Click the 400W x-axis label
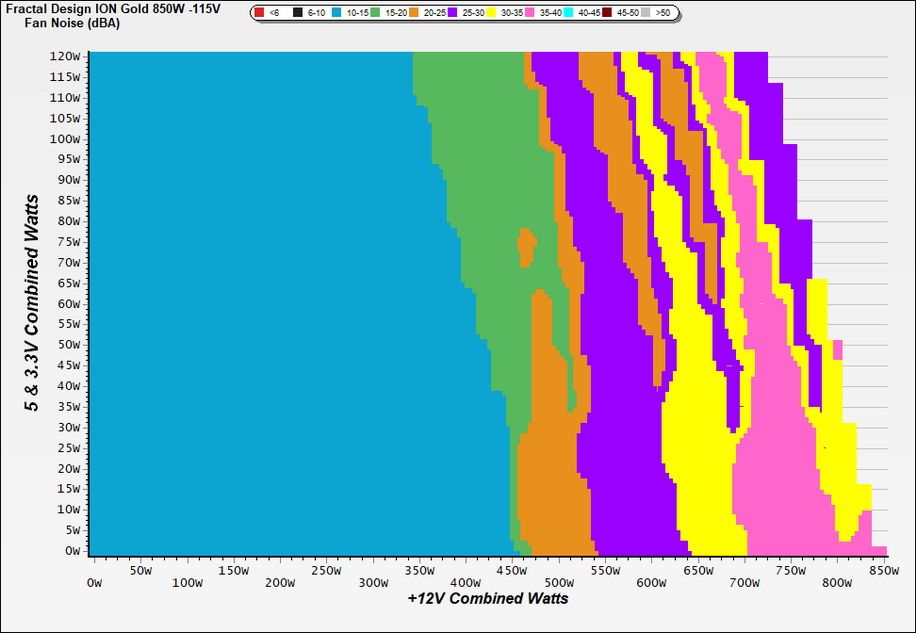916x633 pixels. tap(466, 583)
